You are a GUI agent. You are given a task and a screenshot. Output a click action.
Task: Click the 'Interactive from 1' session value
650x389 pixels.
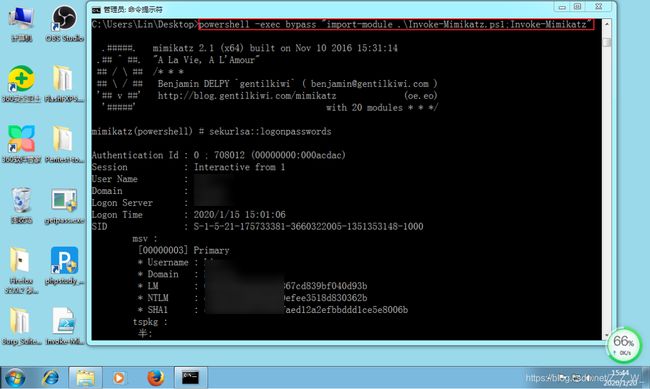(x=240, y=167)
